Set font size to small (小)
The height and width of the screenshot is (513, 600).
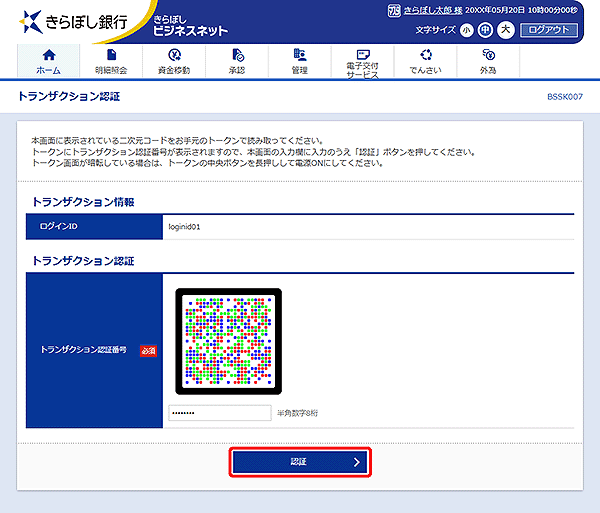[466, 30]
